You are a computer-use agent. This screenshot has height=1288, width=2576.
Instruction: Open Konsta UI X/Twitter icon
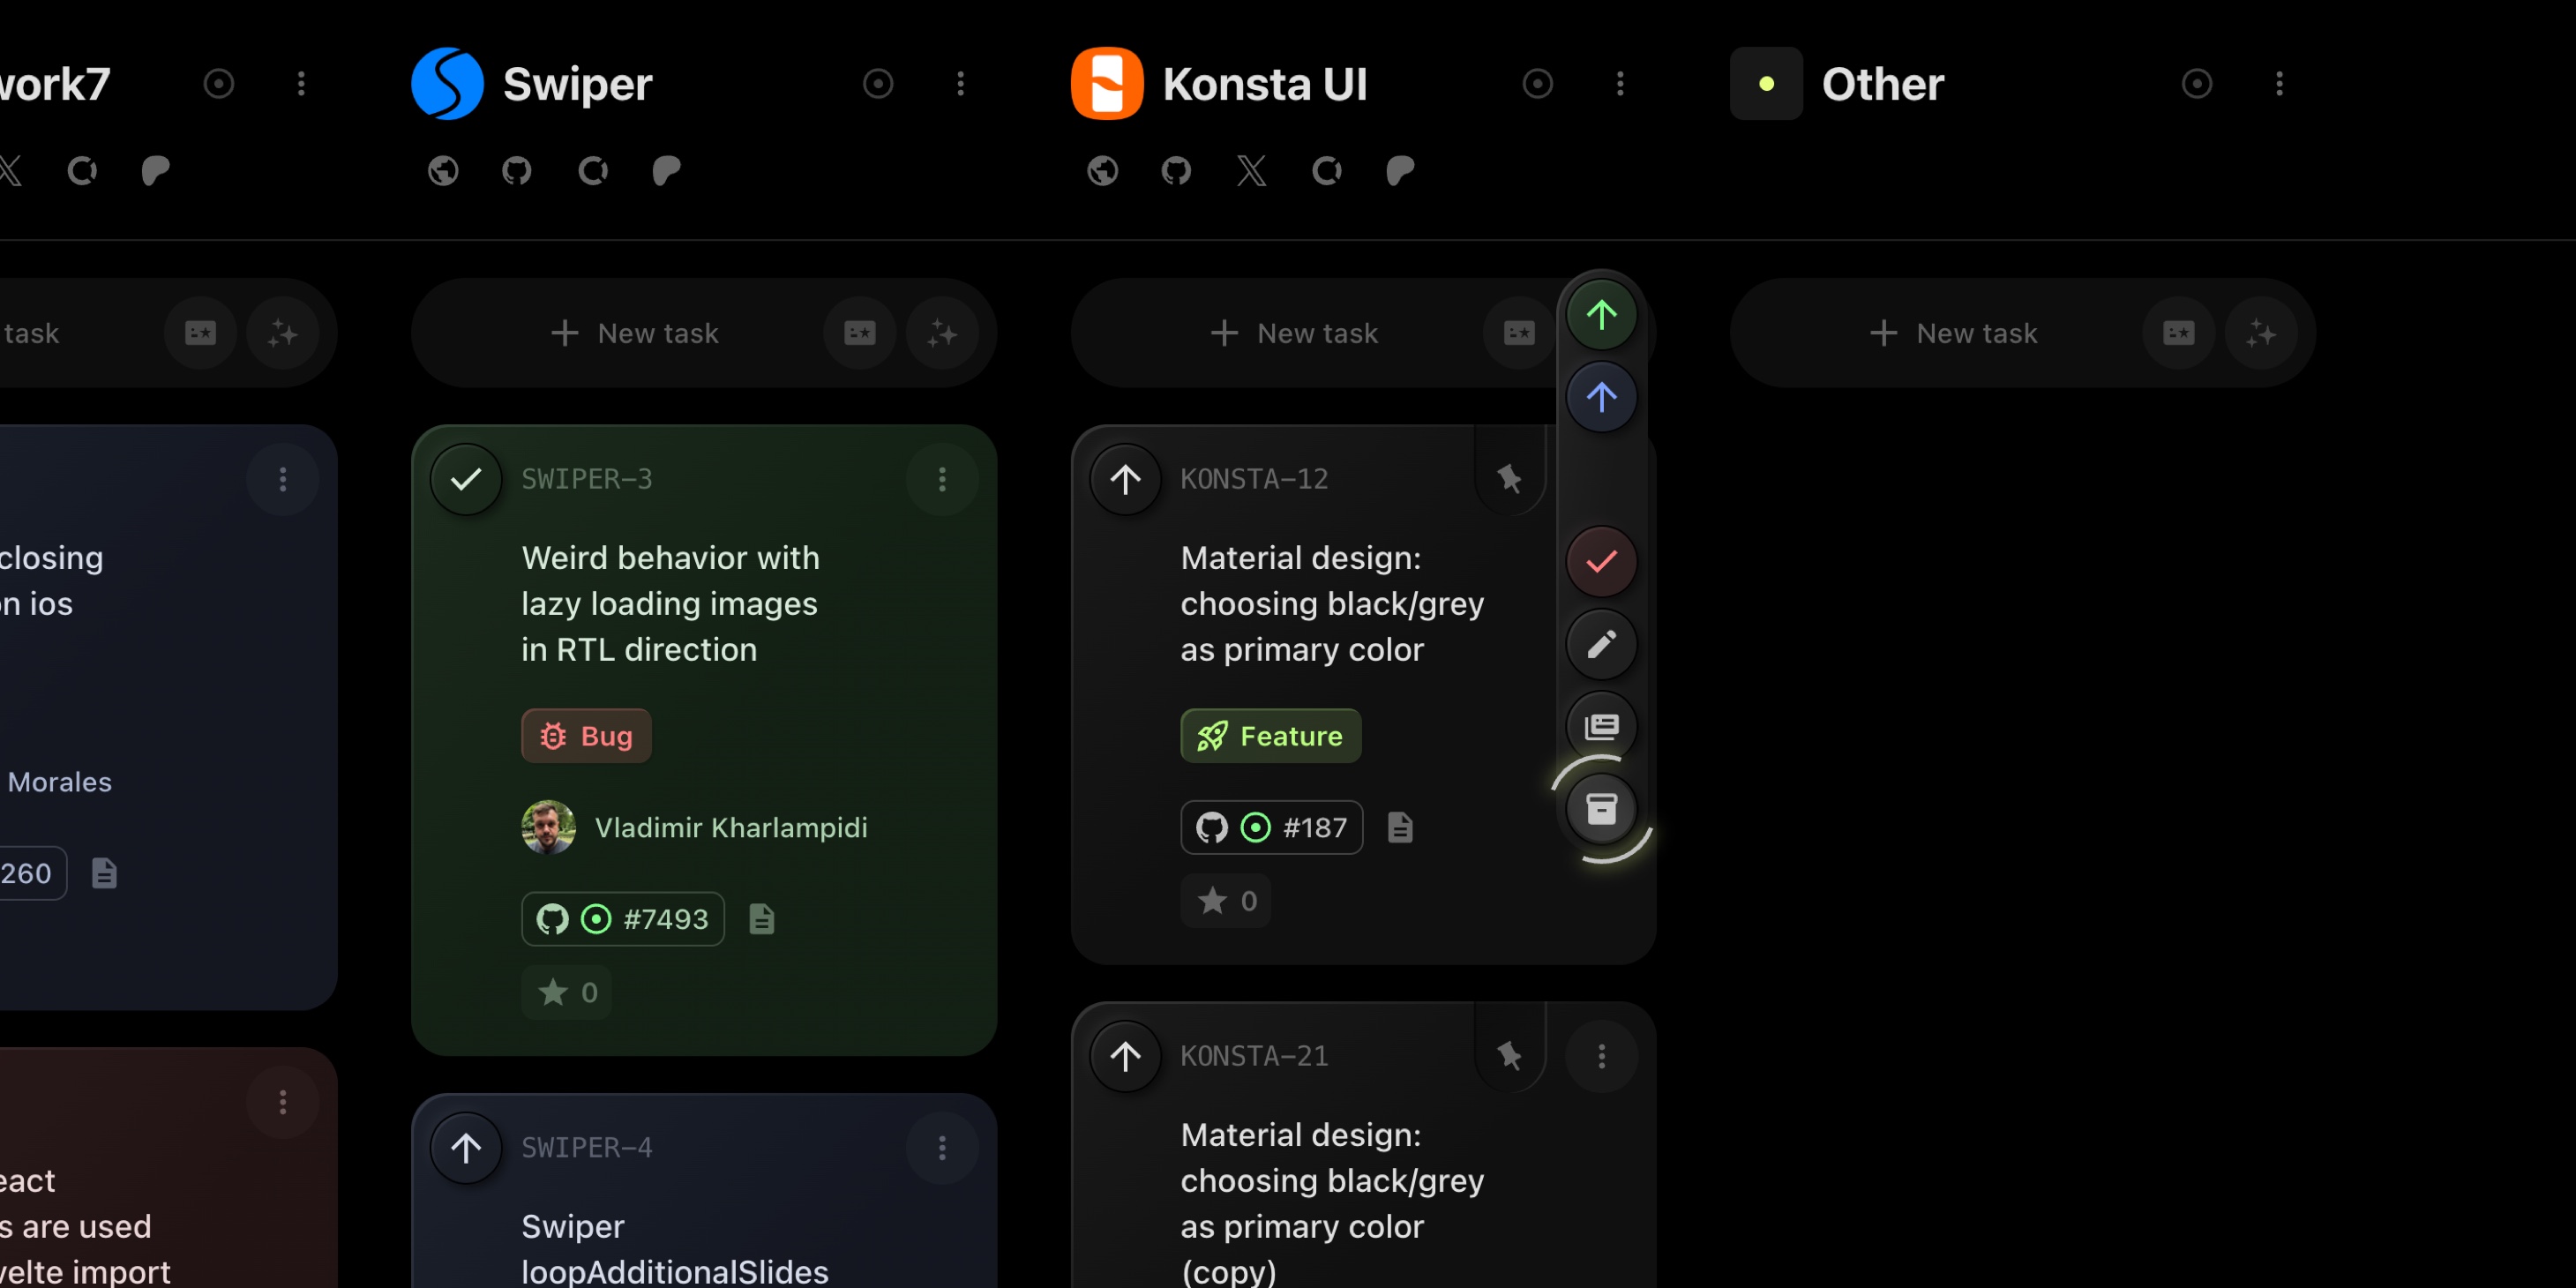coord(1251,171)
